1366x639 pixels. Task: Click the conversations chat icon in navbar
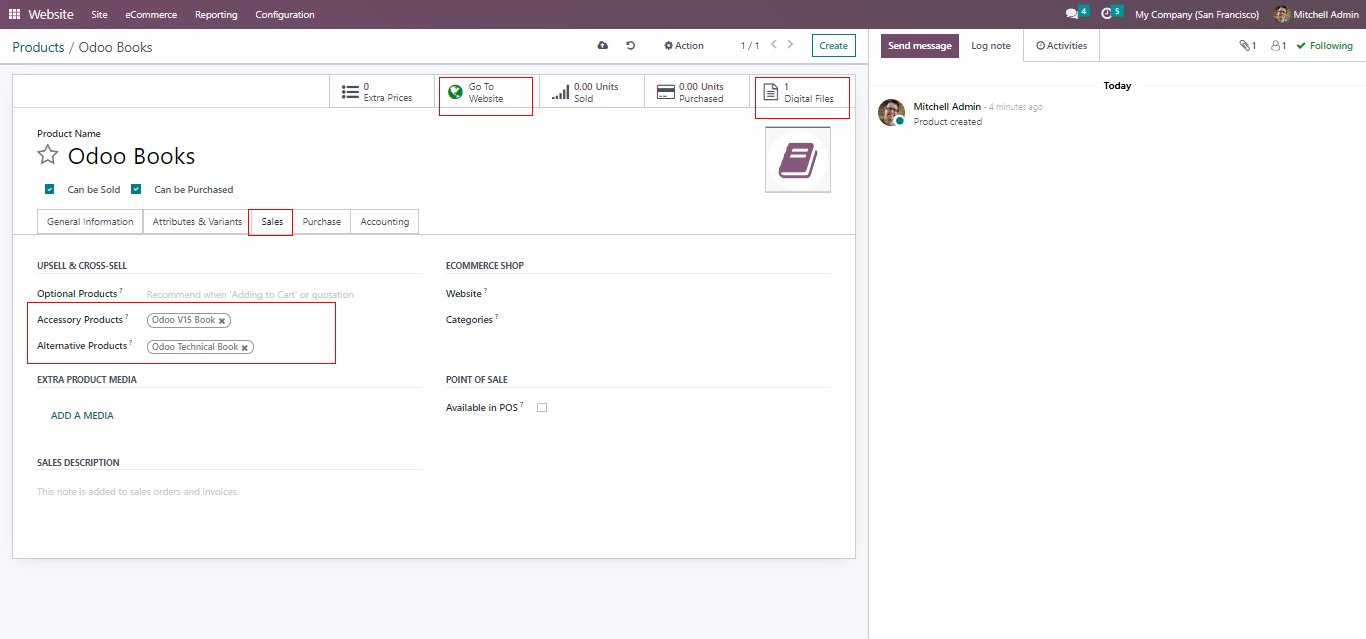pos(1072,14)
